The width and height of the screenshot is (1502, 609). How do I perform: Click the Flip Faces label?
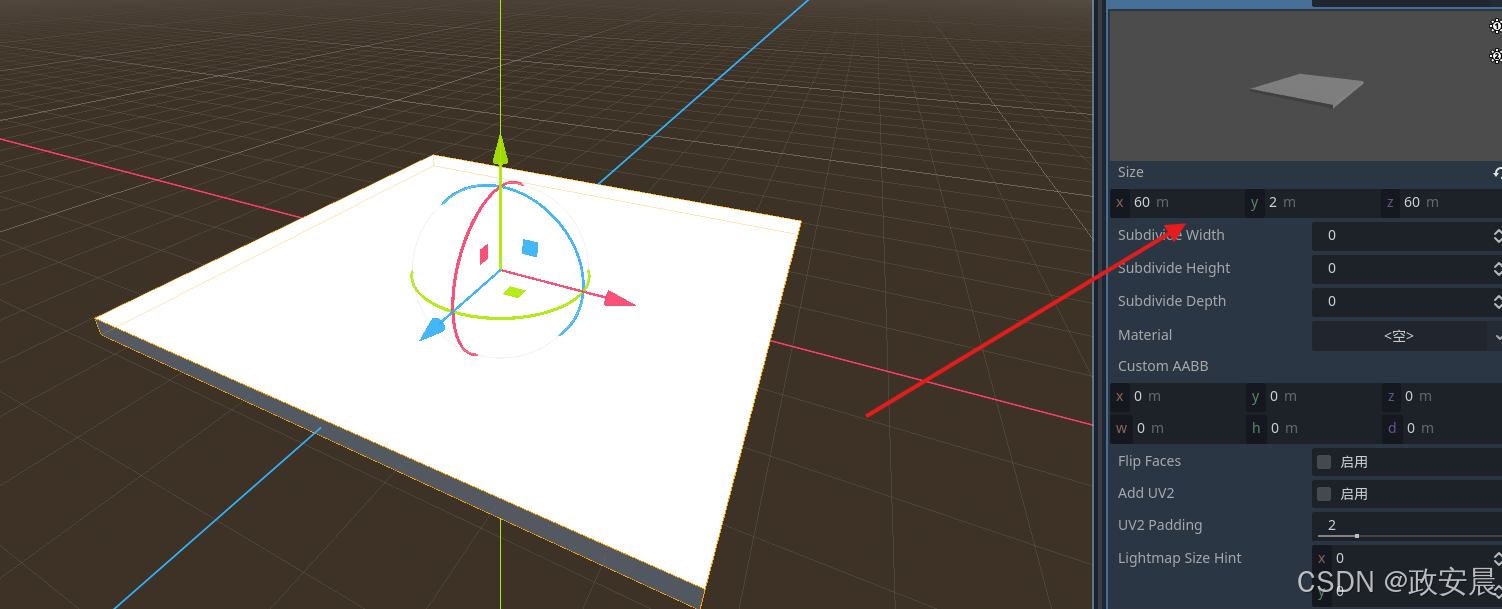(x=1149, y=462)
